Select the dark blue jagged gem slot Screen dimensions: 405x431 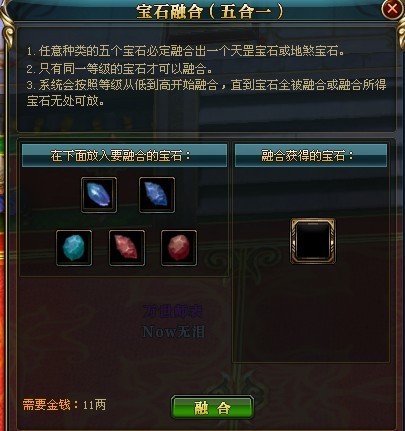click(157, 195)
